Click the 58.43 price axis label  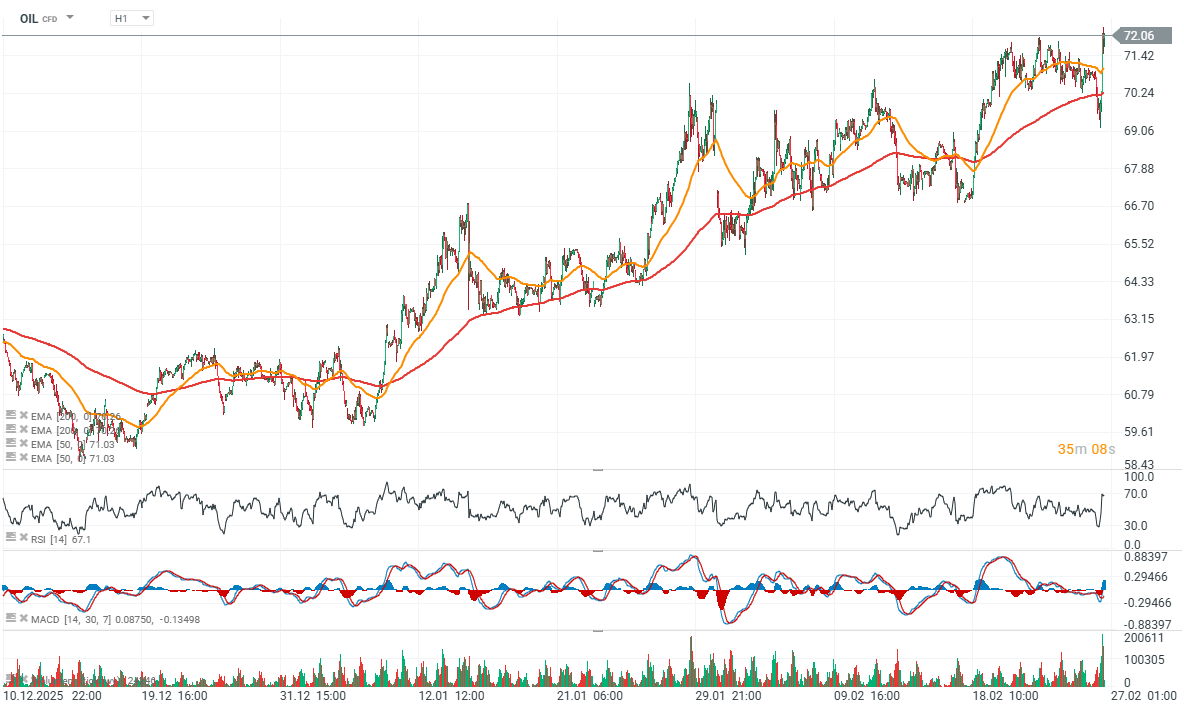tap(1139, 465)
